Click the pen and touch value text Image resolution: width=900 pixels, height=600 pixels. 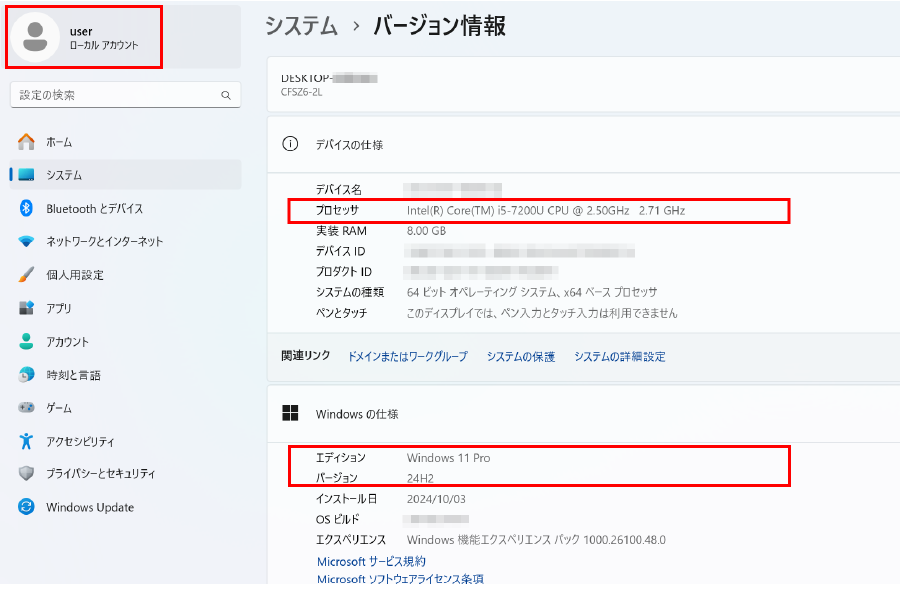coord(542,313)
